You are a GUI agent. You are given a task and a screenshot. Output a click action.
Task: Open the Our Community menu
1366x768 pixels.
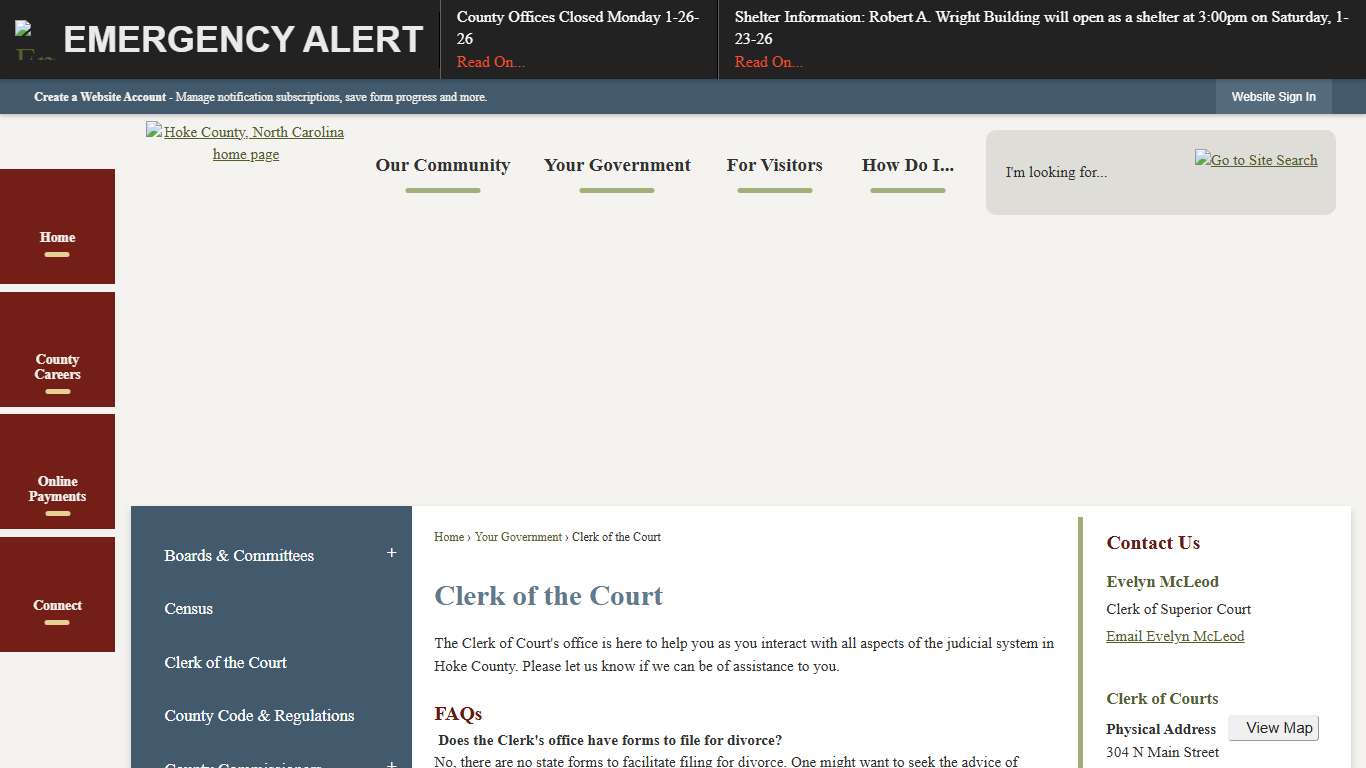[x=442, y=165]
